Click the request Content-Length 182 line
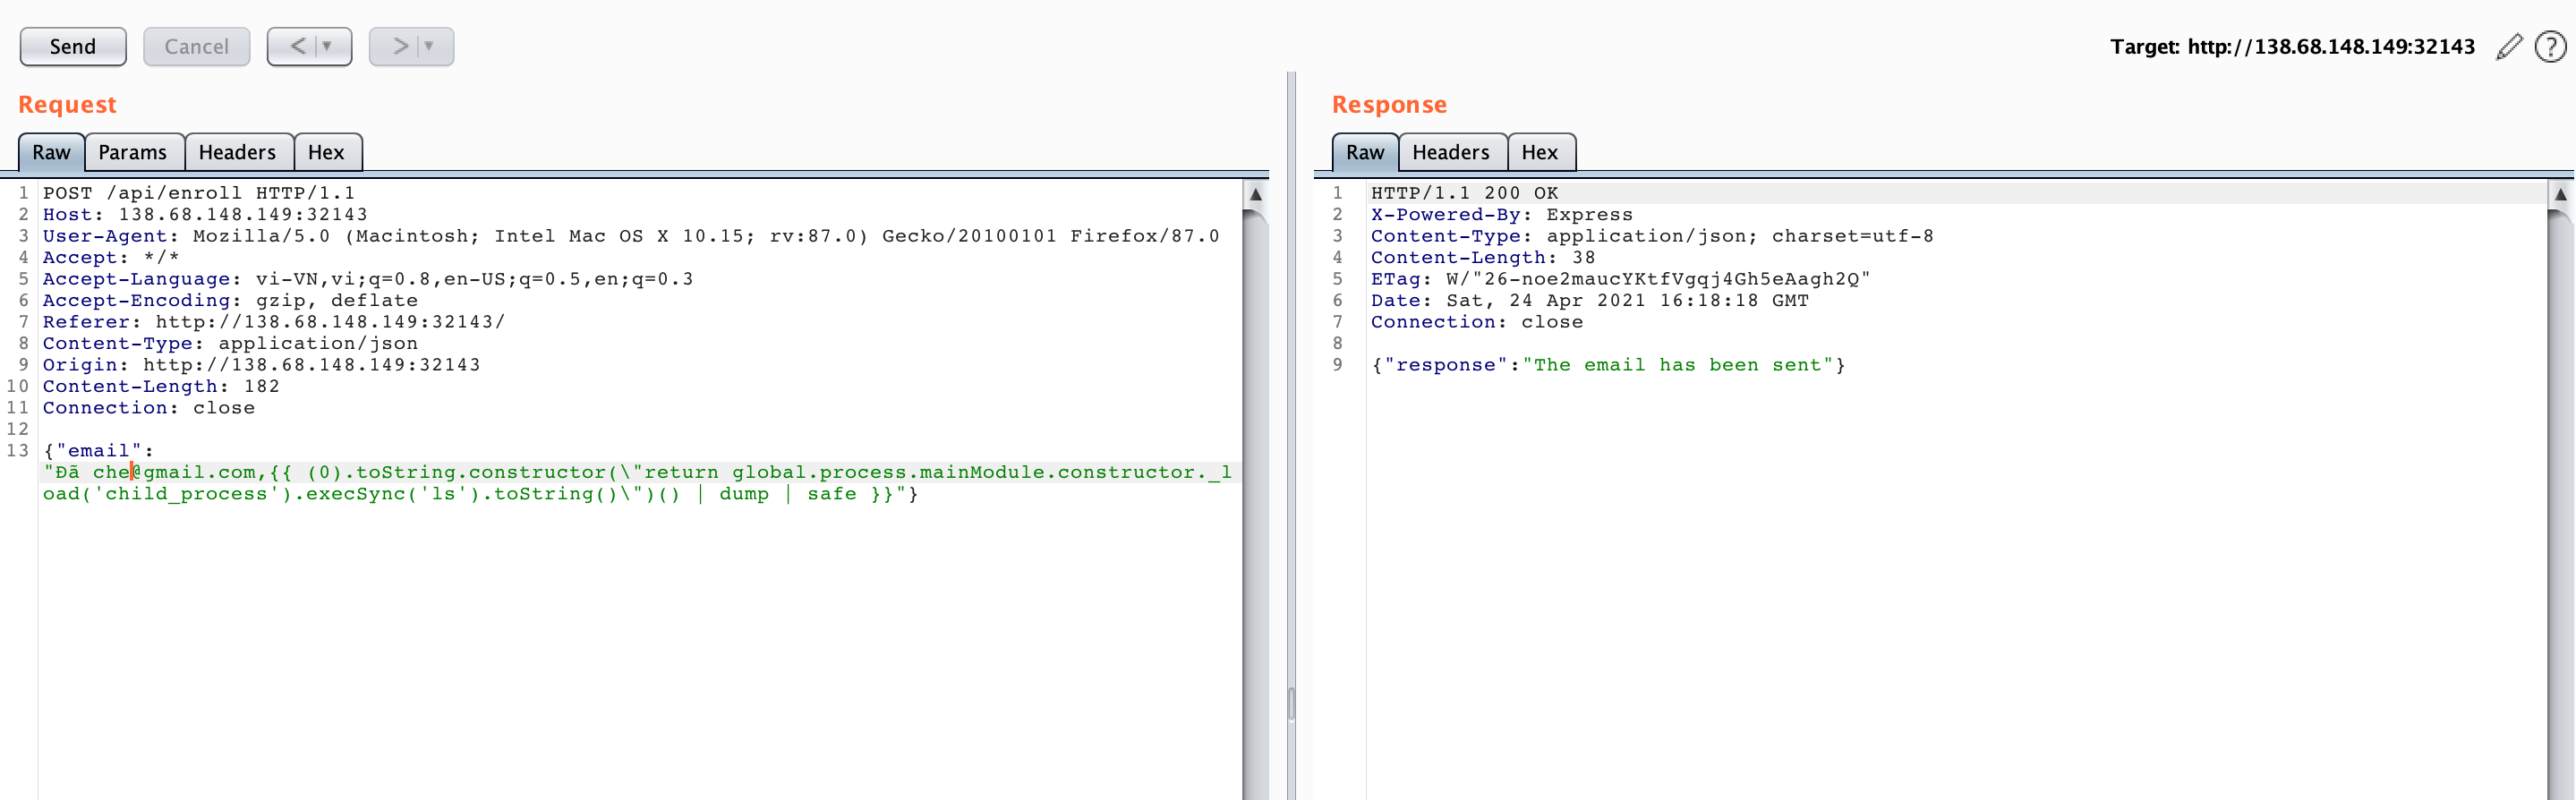2576x800 pixels. coord(161,387)
